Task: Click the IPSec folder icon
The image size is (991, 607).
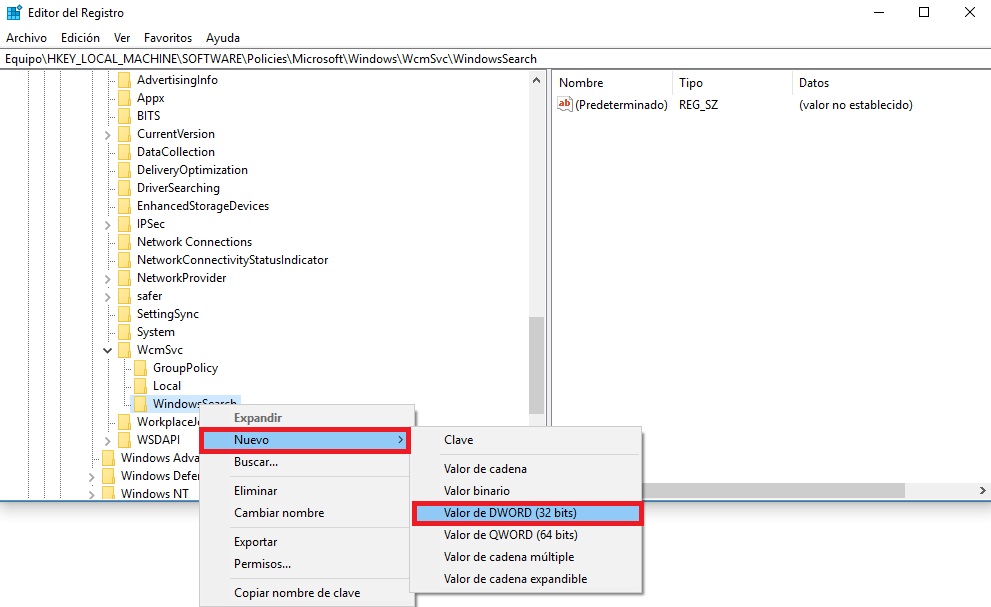Action: click(x=125, y=224)
